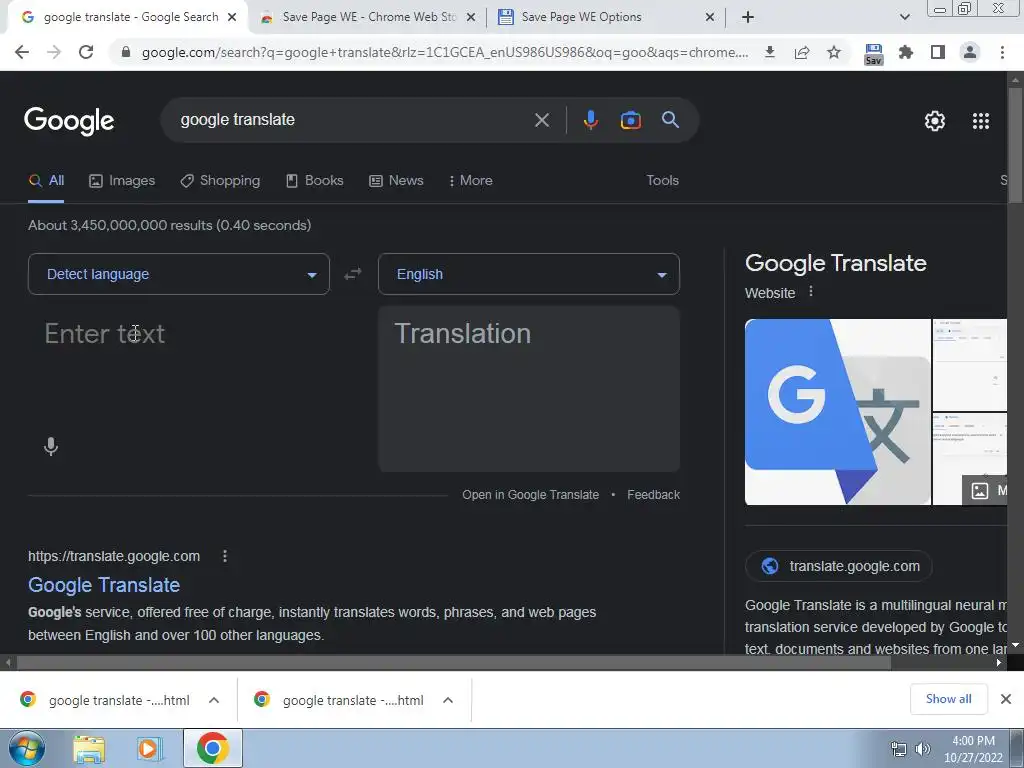The width and height of the screenshot is (1024, 768).
Task: Click the address bar URL
Action: pyautogui.click(x=445, y=52)
